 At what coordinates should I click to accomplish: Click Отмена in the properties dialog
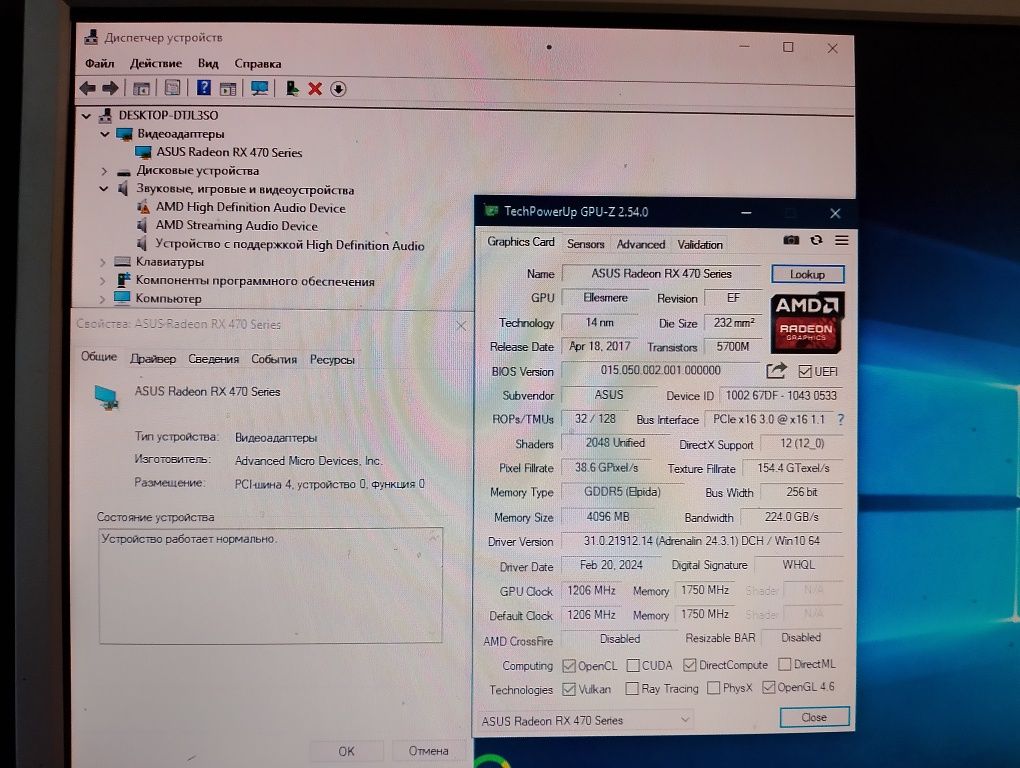pos(429,750)
